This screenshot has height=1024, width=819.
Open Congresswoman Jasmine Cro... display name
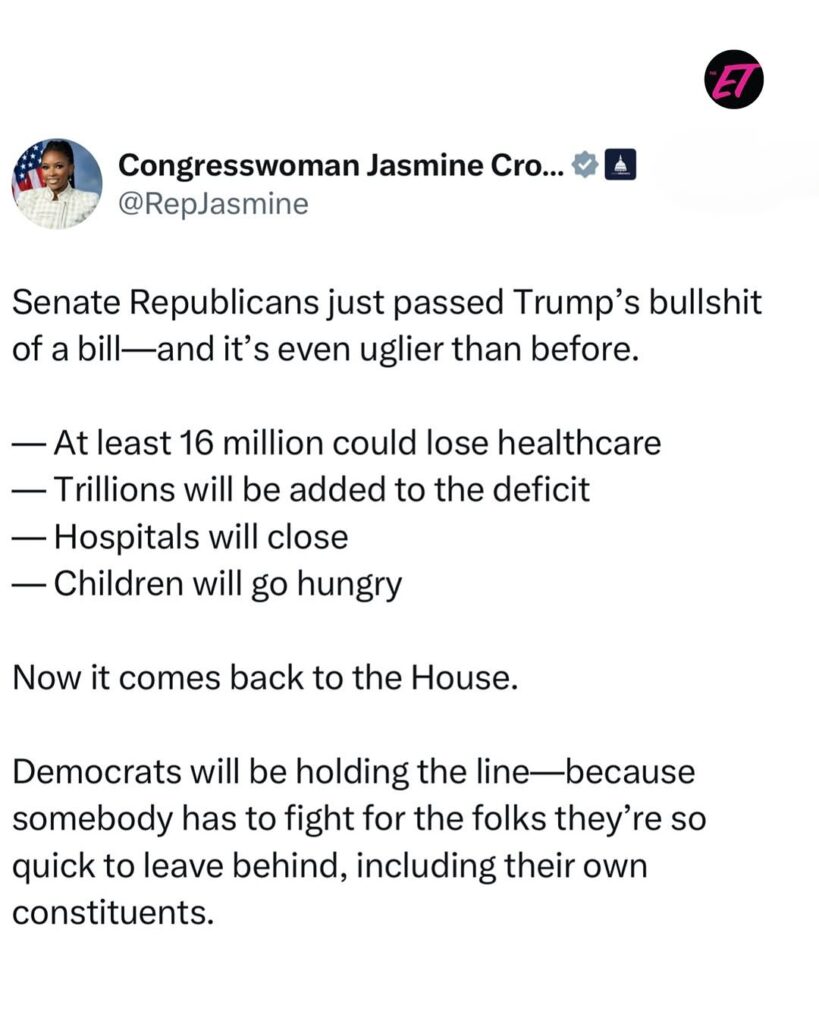[x=340, y=167]
